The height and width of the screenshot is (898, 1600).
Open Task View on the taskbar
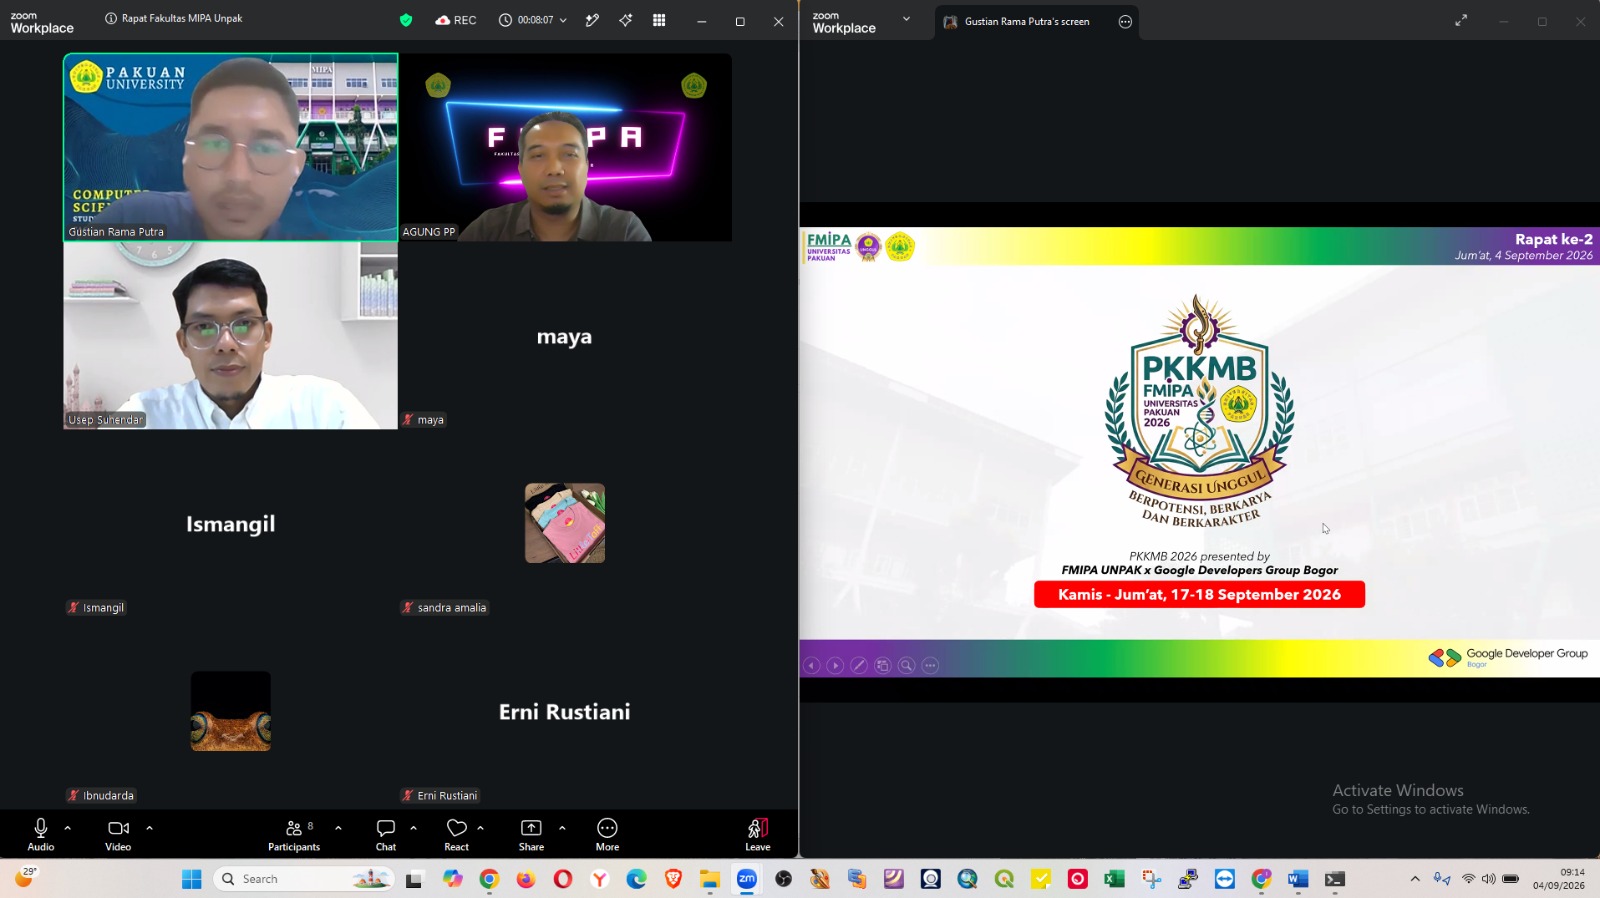(414, 879)
